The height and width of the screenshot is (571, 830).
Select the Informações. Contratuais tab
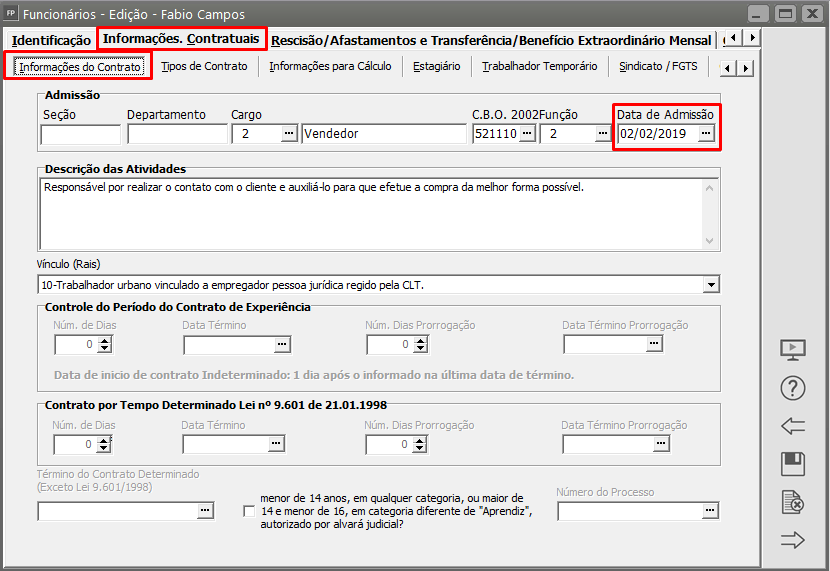point(181,39)
